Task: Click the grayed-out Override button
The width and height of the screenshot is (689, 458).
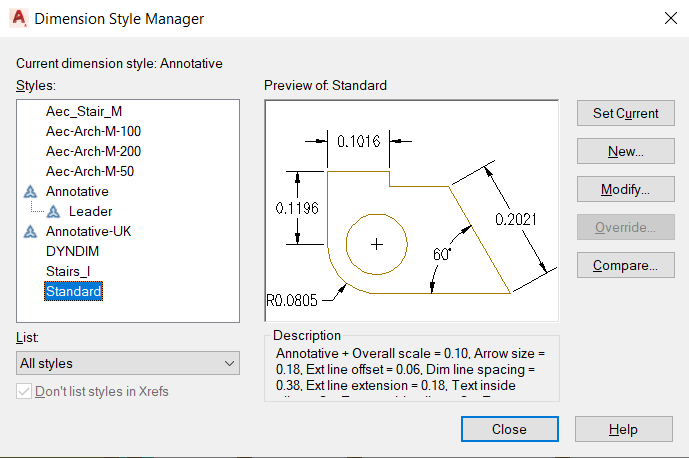Action: point(625,227)
